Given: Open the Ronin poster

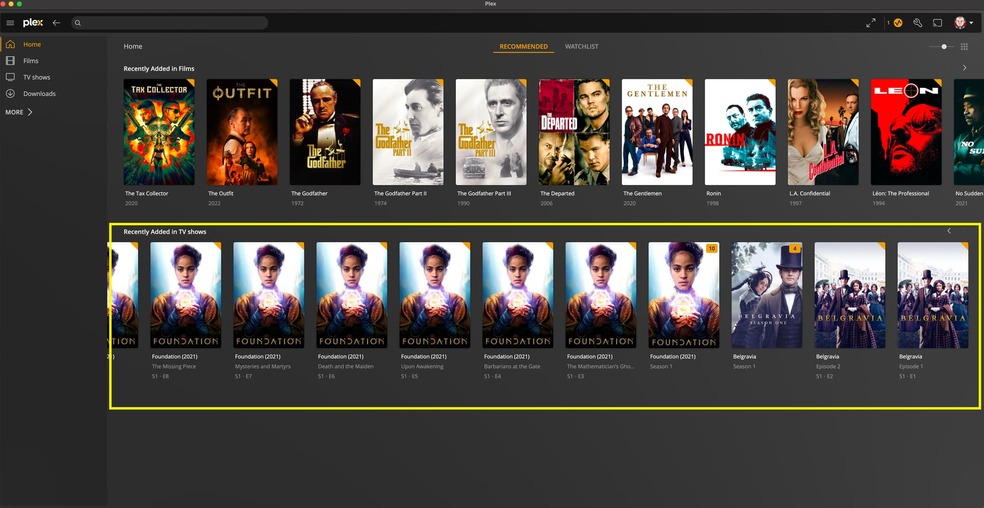Looking at the screenshot, I should pos(740,132).
